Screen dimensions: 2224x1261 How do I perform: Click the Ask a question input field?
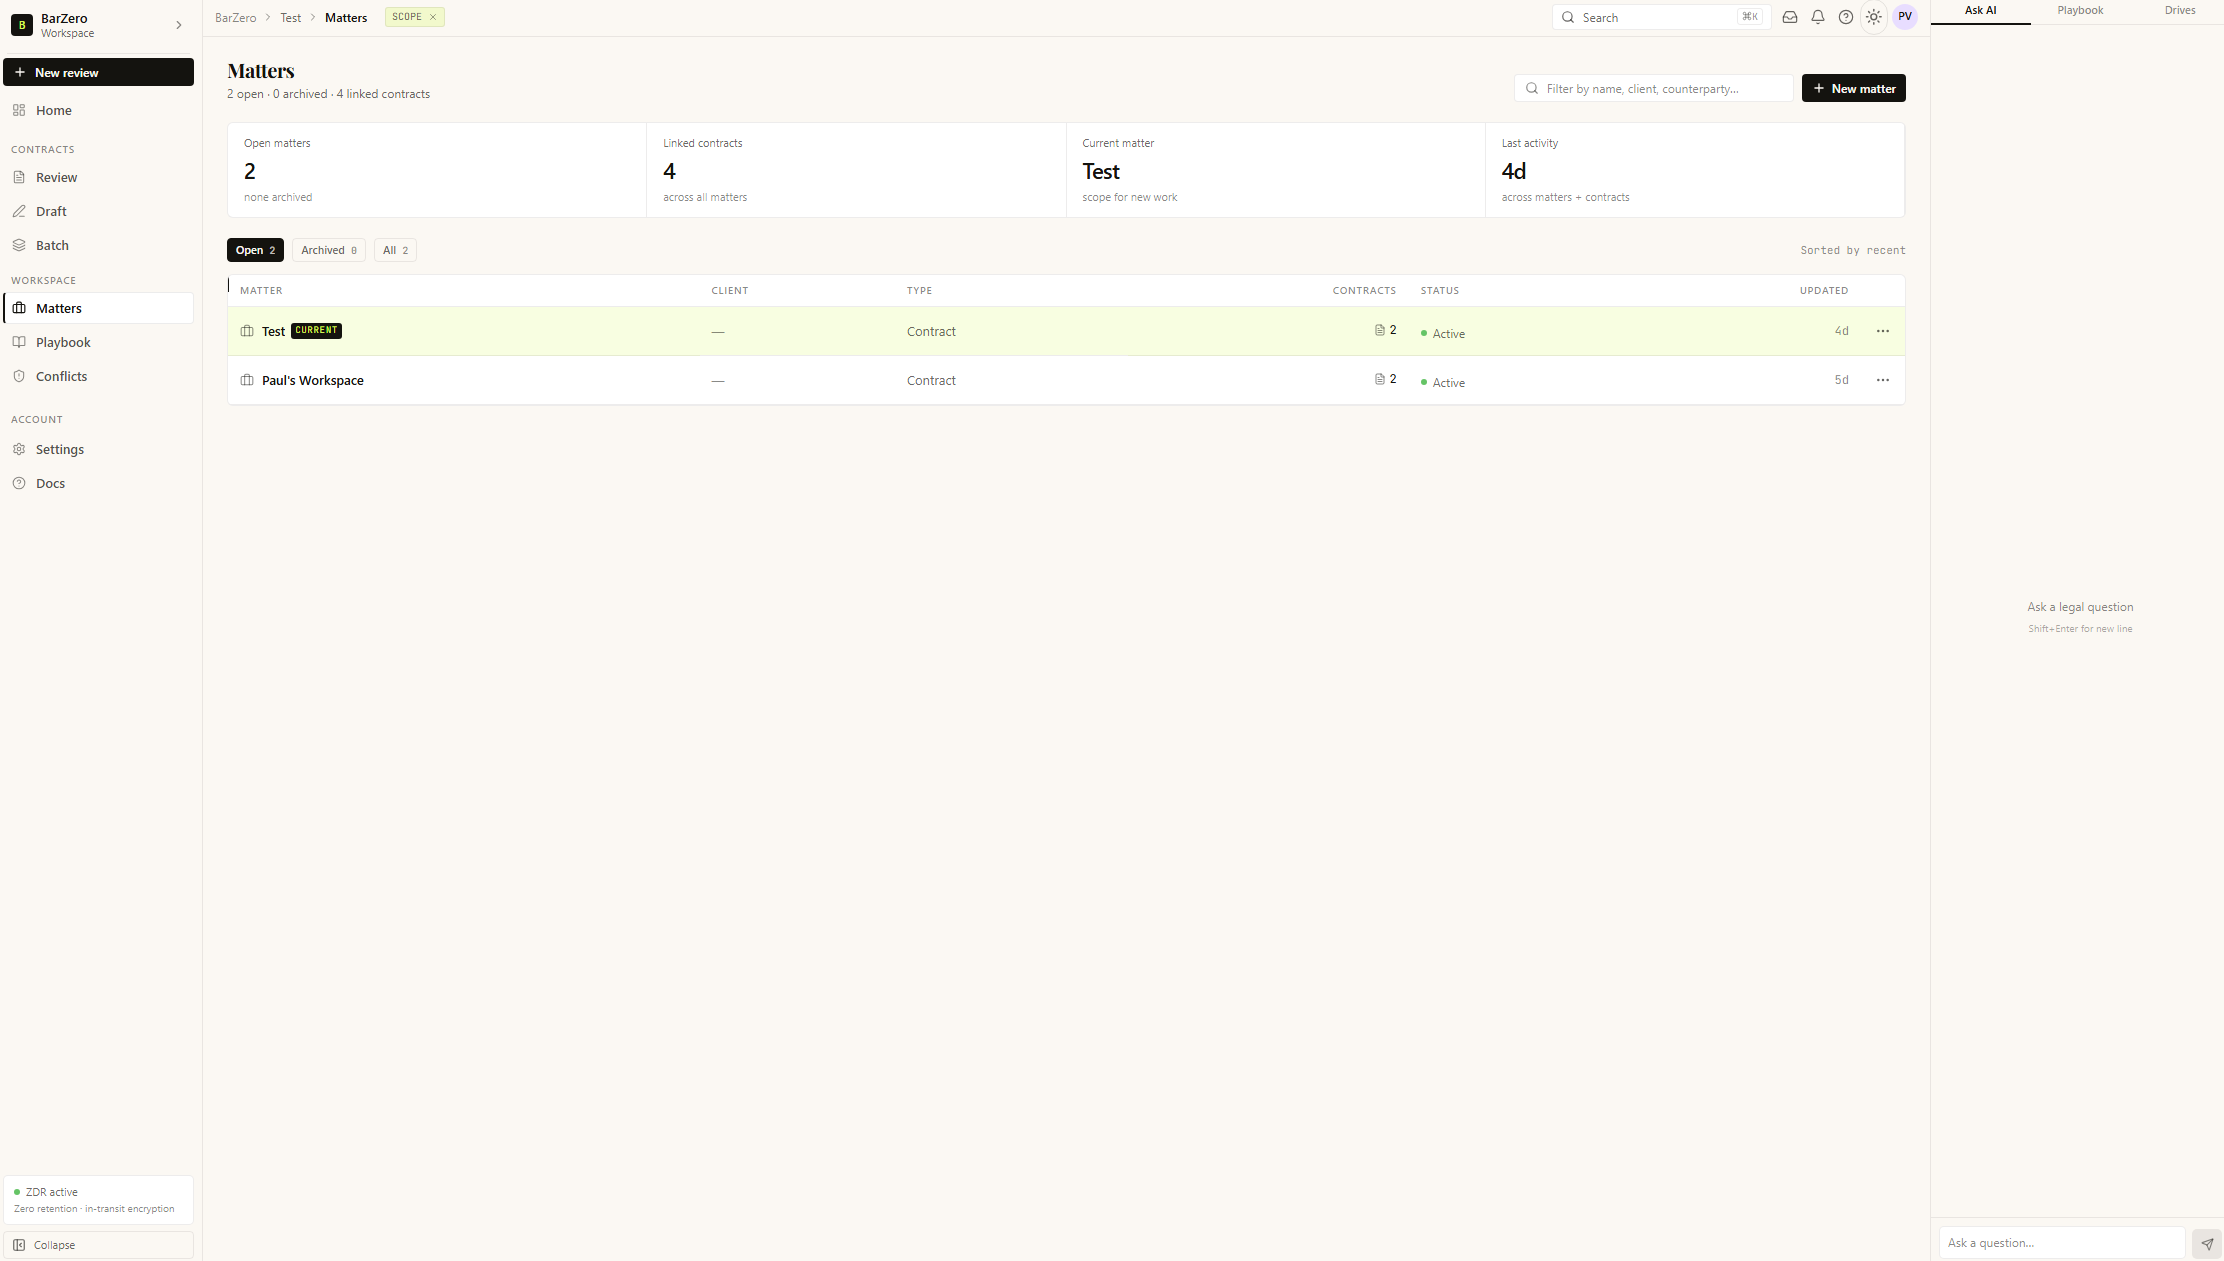[x=2062, y=1243]
